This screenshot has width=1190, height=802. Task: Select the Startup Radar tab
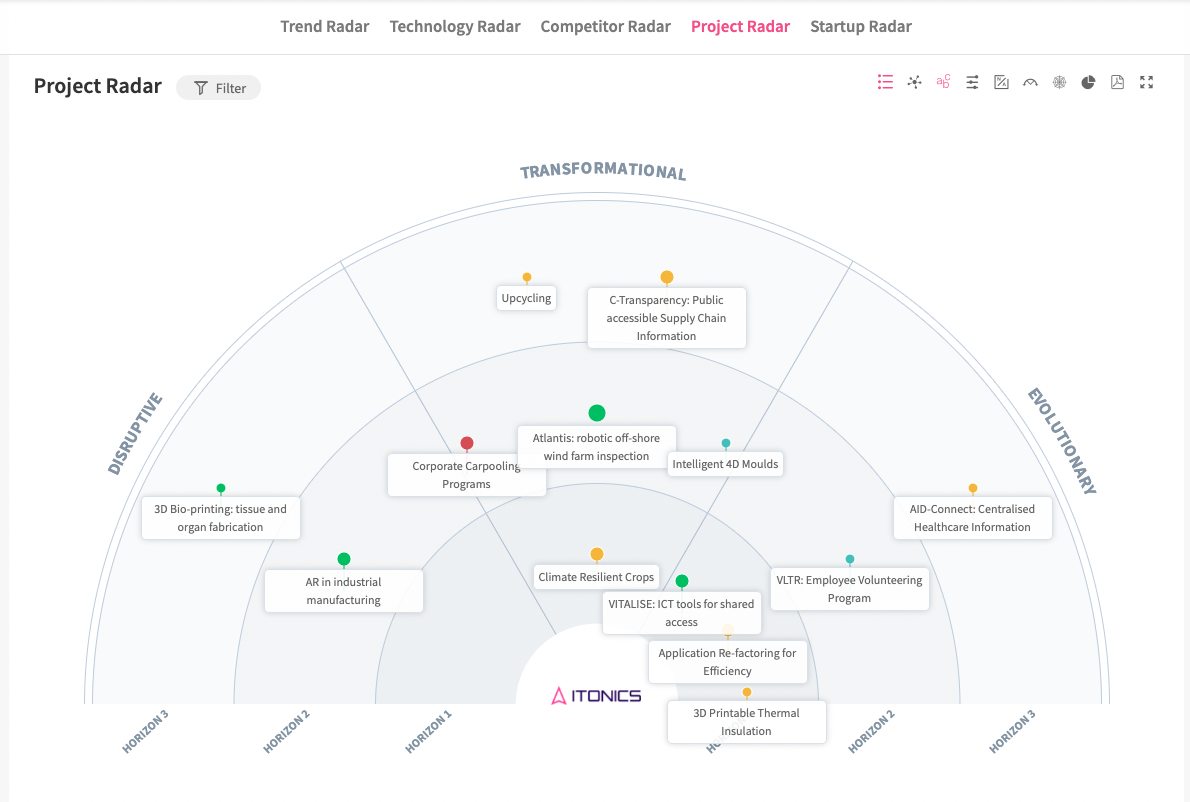pos(861,27)
